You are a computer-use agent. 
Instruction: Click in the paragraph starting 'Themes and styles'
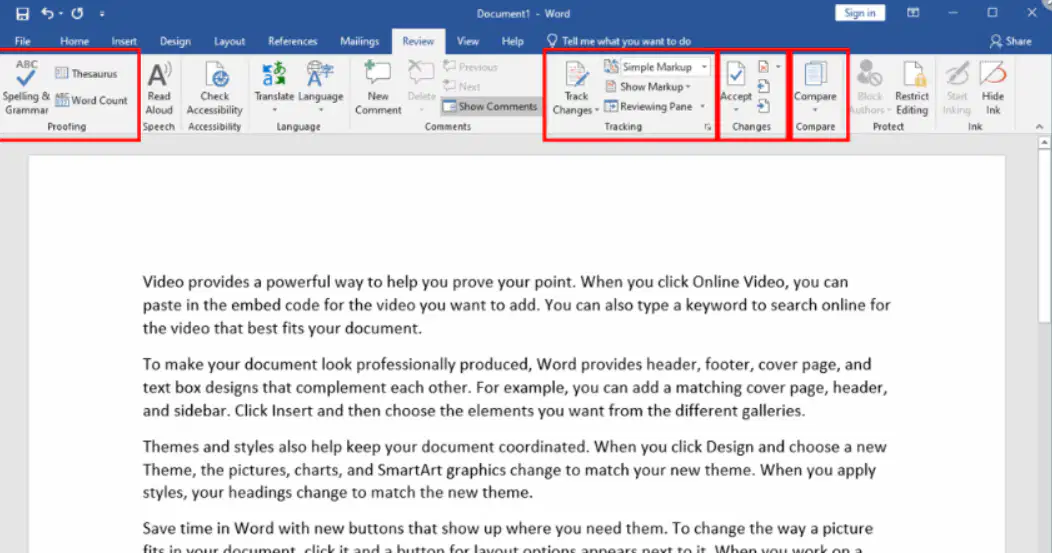click(515, 470)
